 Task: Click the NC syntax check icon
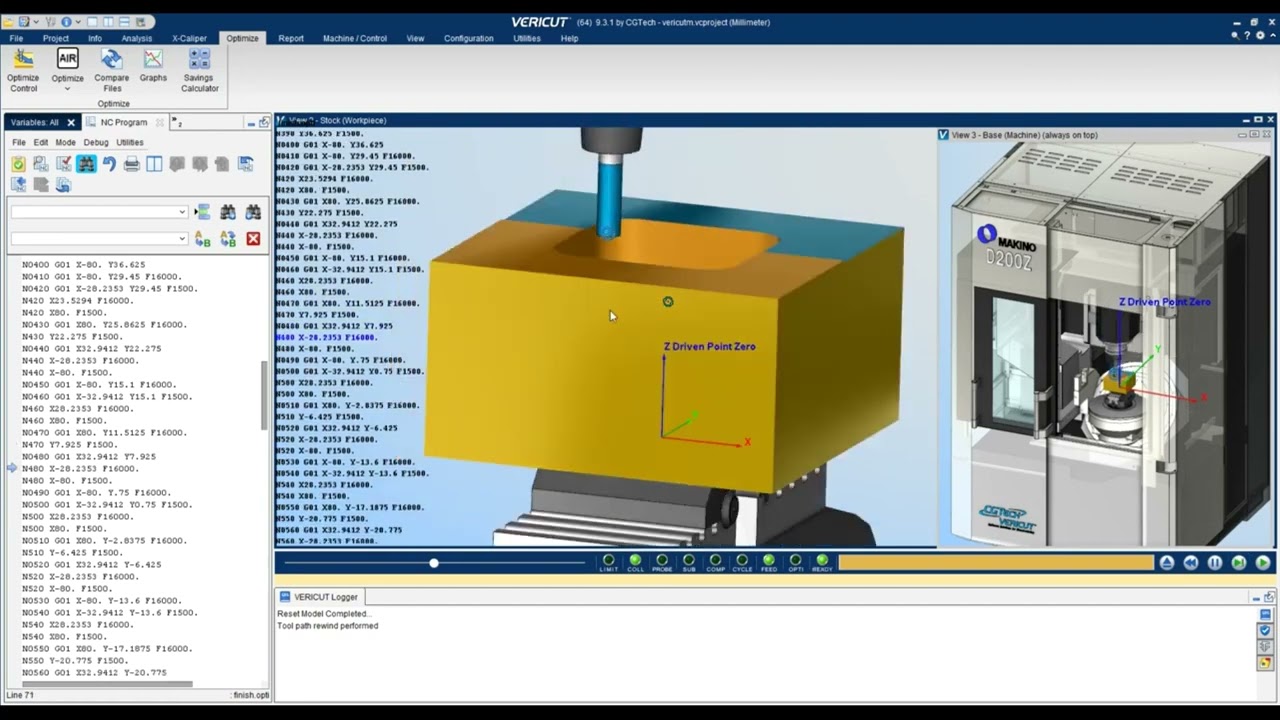click(x=64, y=164)
